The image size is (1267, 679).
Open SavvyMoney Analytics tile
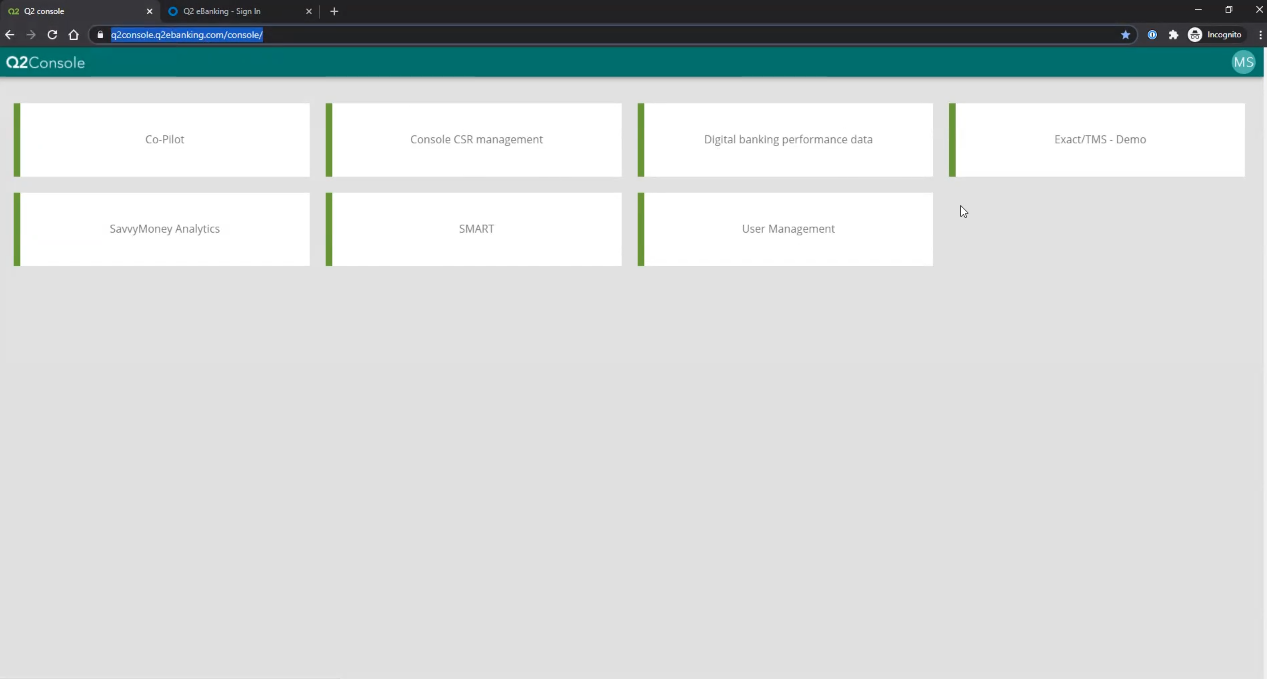(x=164, y=229)
